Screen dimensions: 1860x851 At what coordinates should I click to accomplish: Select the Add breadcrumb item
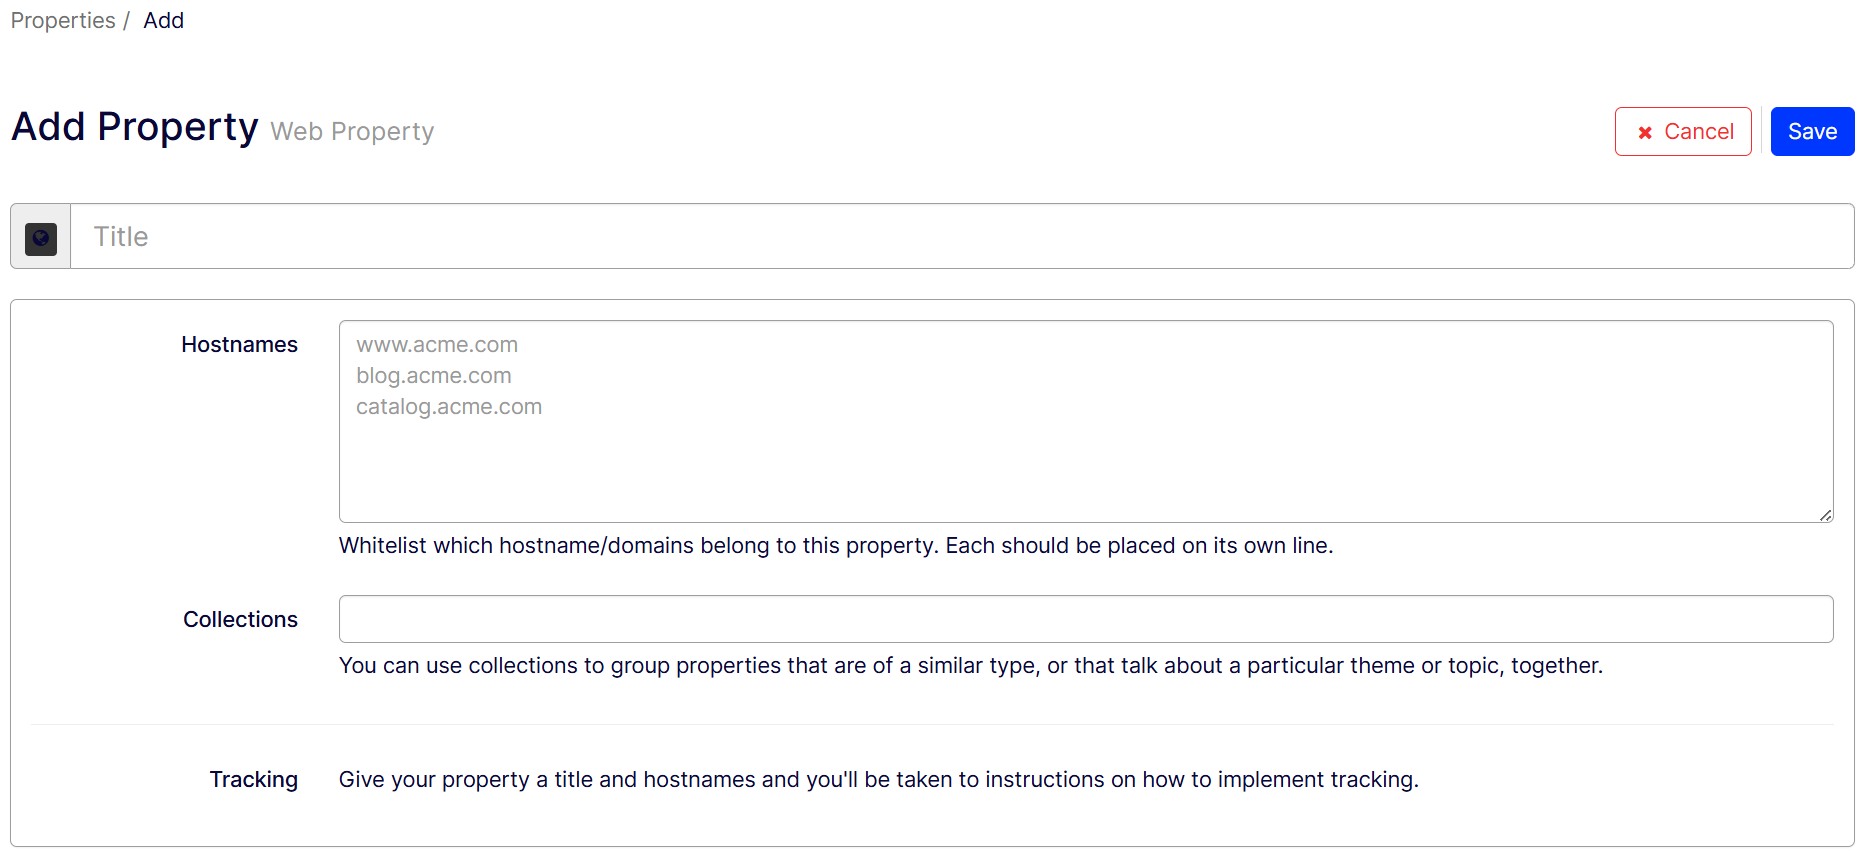(163, 21)
